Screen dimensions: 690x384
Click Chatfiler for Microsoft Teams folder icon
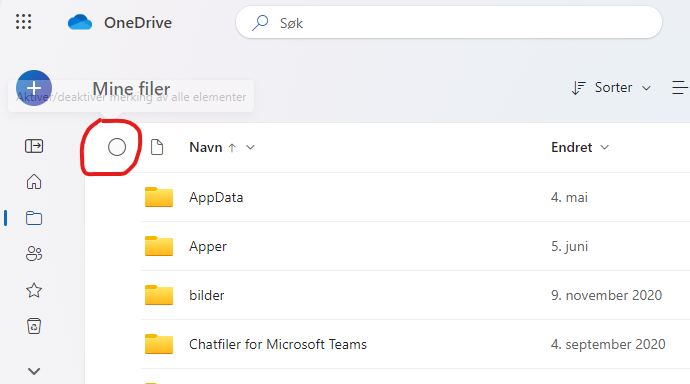(x=159, y=344)
